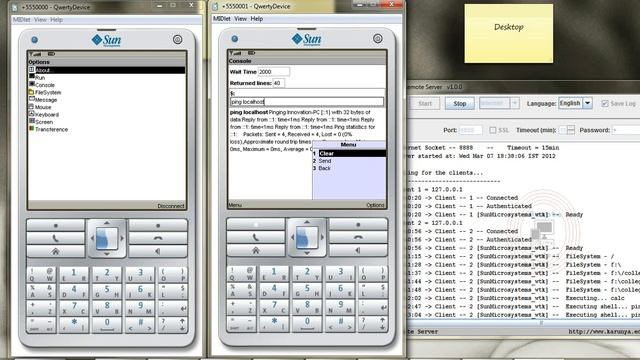Open Help menu in left emulator window
Viewport: 640px width, 360px height.
(x=56, y=20)
